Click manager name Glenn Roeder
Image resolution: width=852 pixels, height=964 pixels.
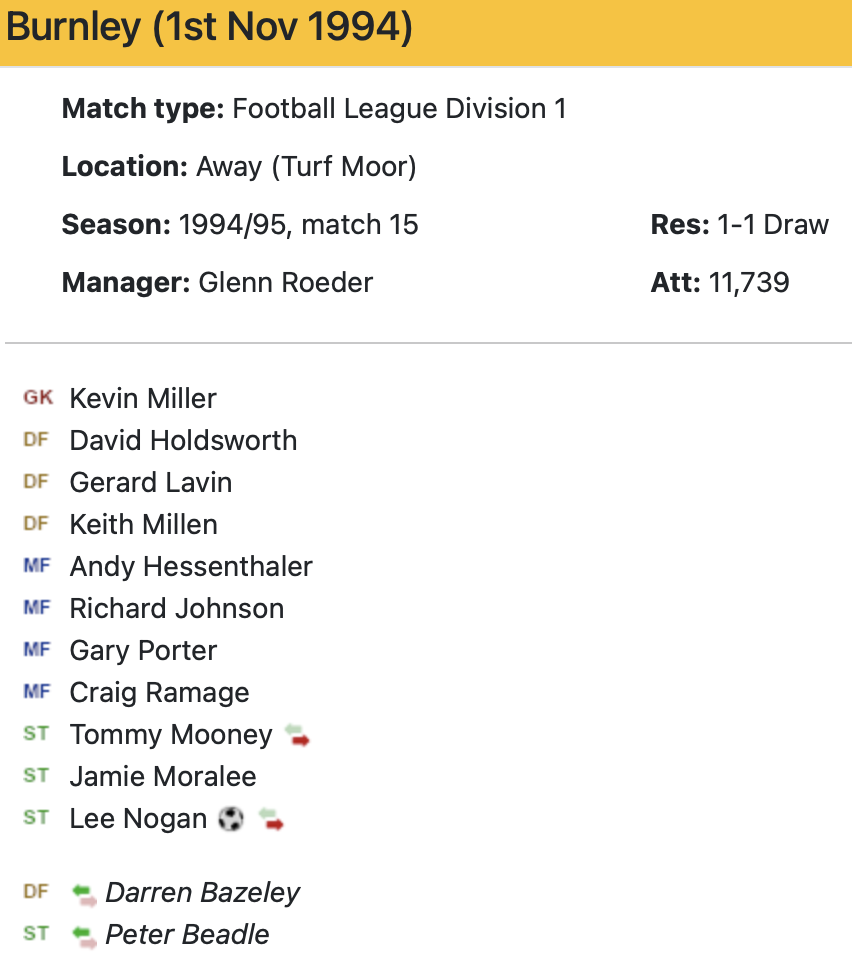click(x=285, y=283)
